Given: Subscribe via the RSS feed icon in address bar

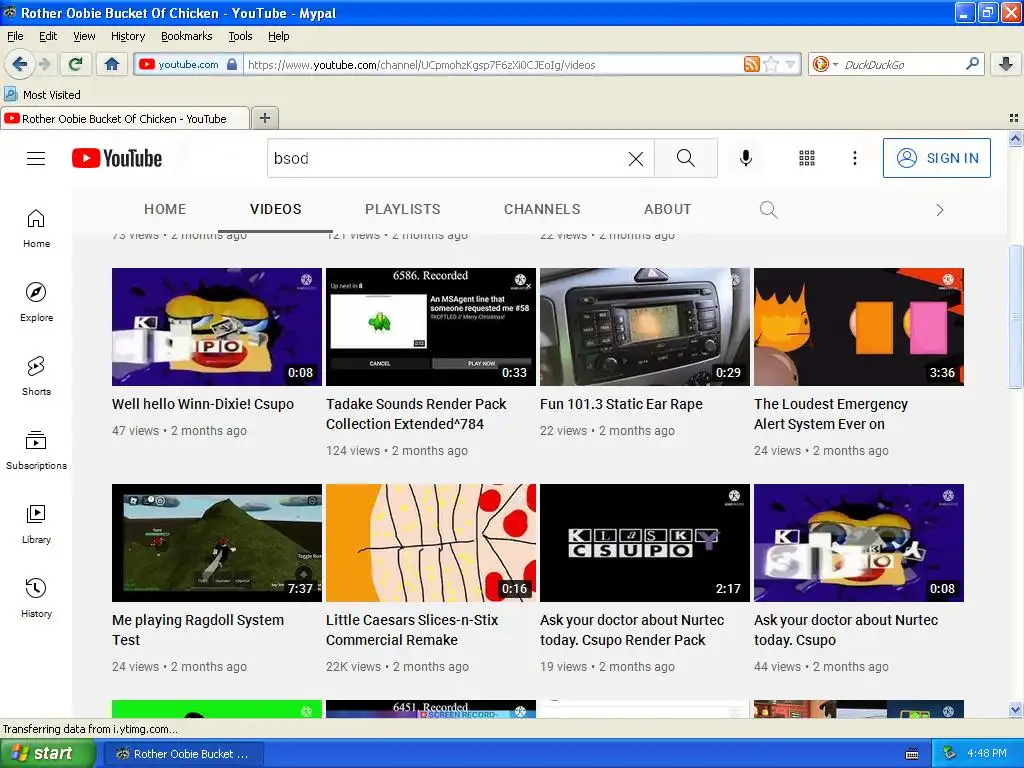Looking at the screenshot, I should coord(751,64).
